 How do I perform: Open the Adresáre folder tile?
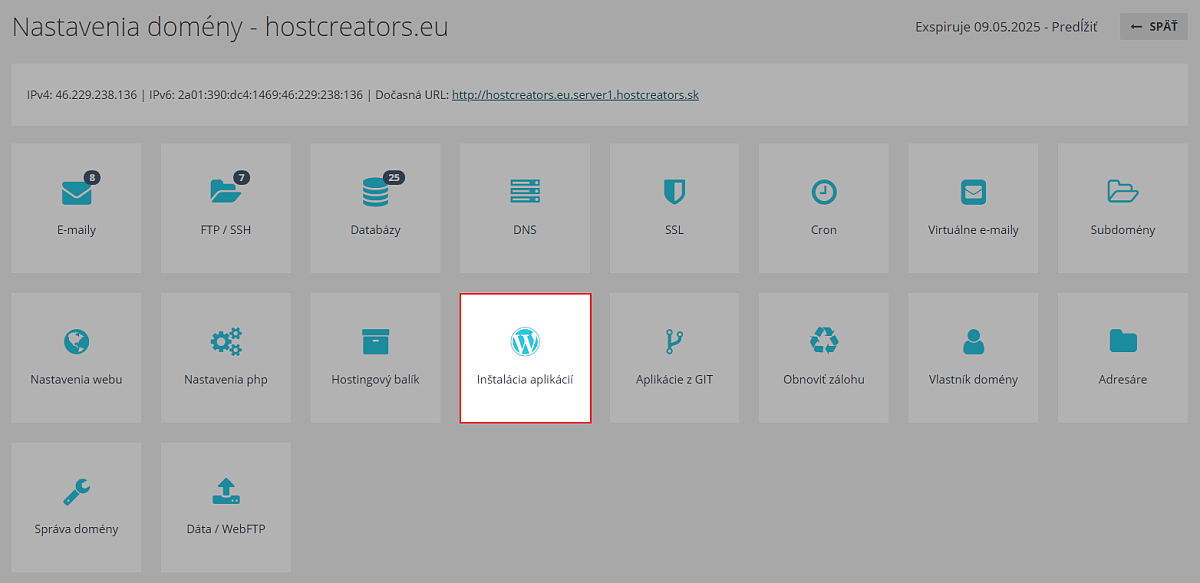pyautogui.click(x=1123, y=358)
